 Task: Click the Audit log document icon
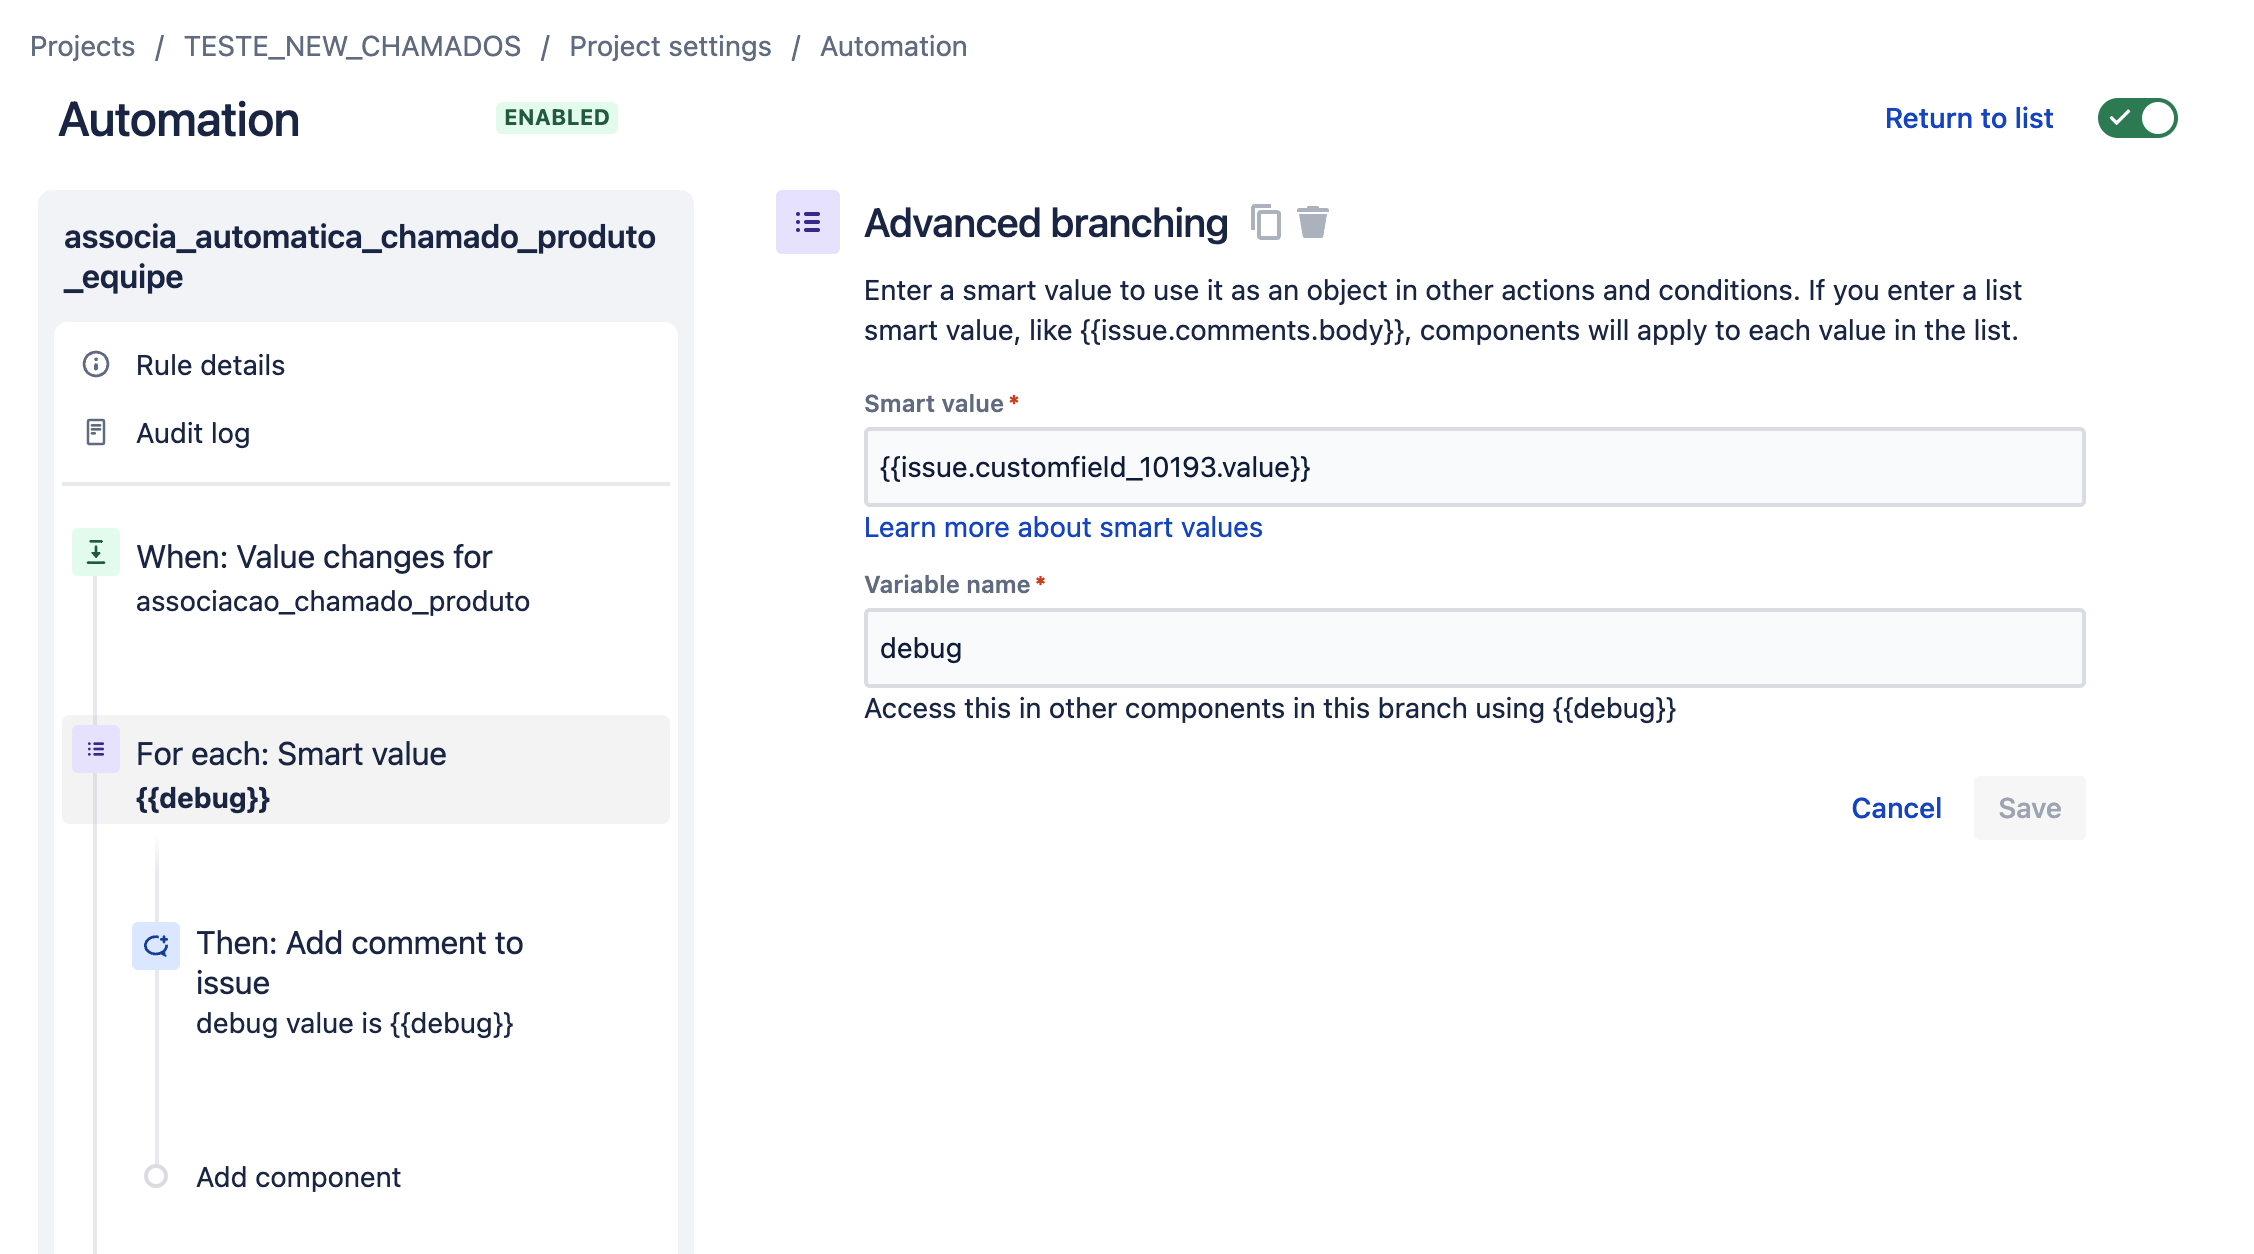tap(96, 432)
